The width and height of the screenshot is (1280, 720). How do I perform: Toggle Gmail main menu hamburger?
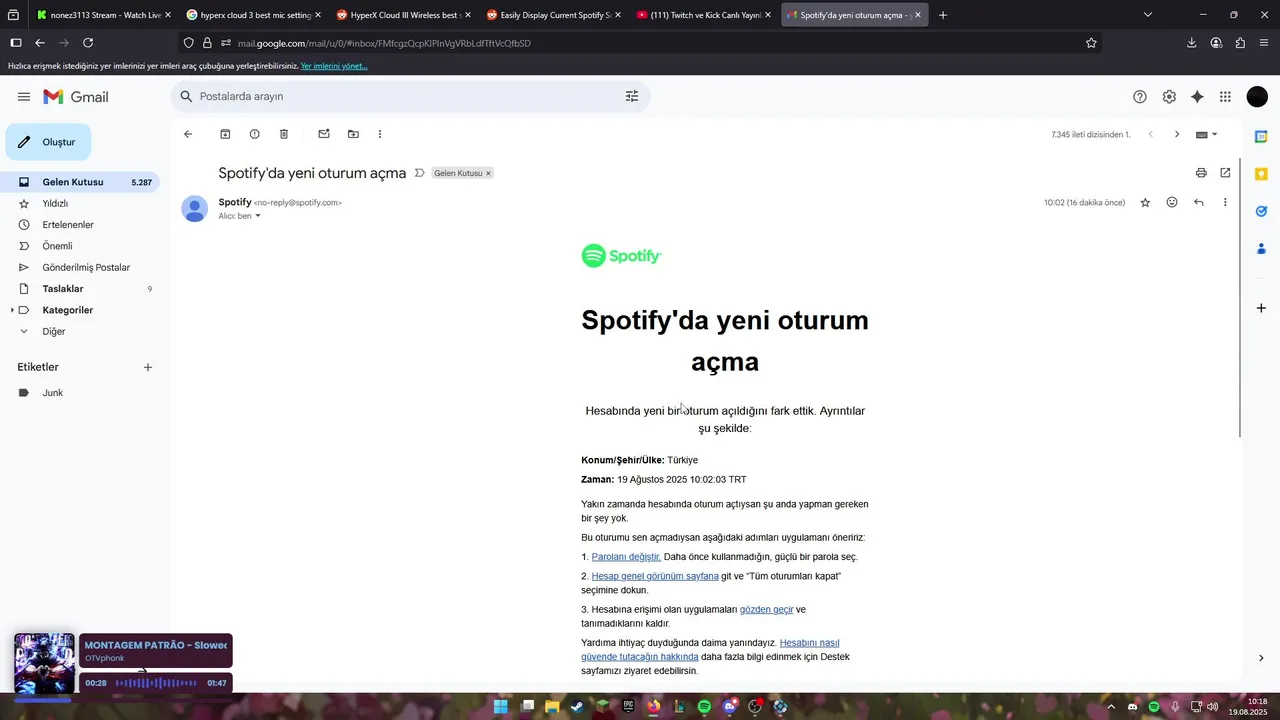(24, 97)
